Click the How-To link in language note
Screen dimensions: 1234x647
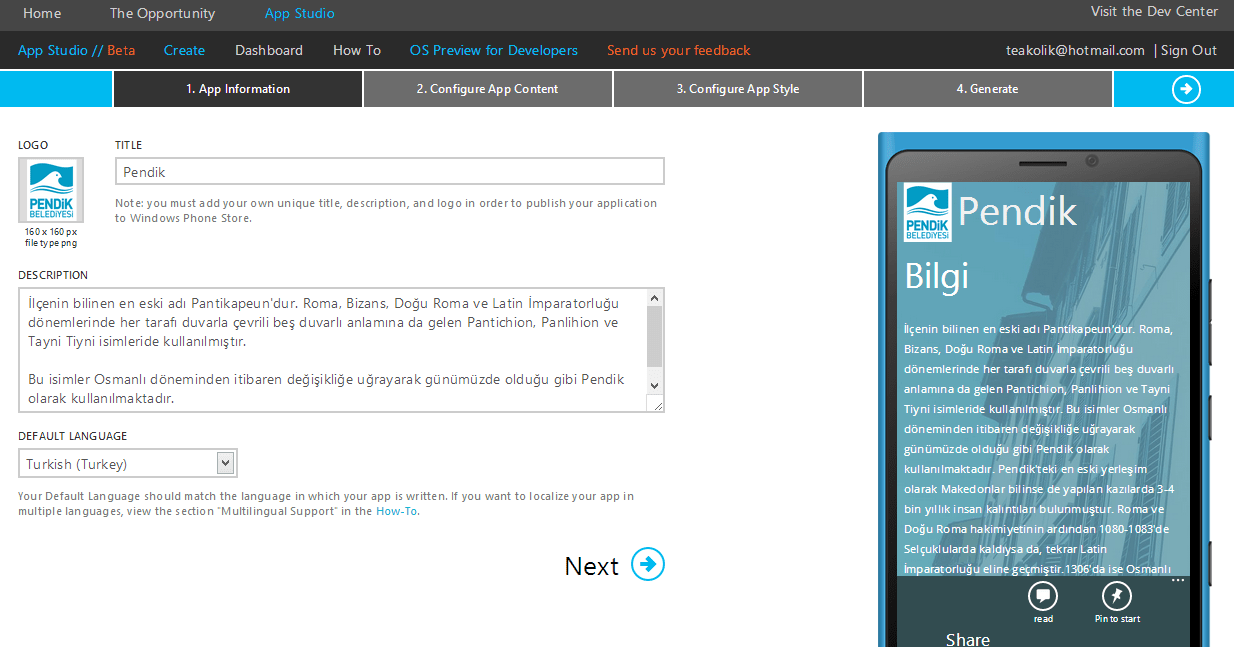396,511
